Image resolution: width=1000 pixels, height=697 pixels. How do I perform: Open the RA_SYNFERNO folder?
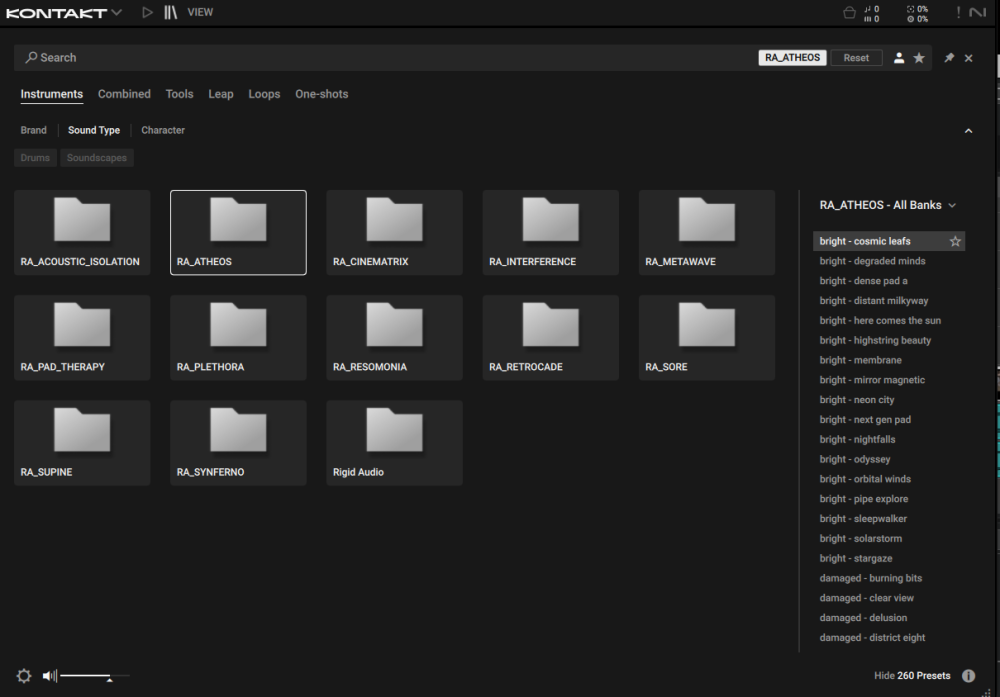click(239, 443)
